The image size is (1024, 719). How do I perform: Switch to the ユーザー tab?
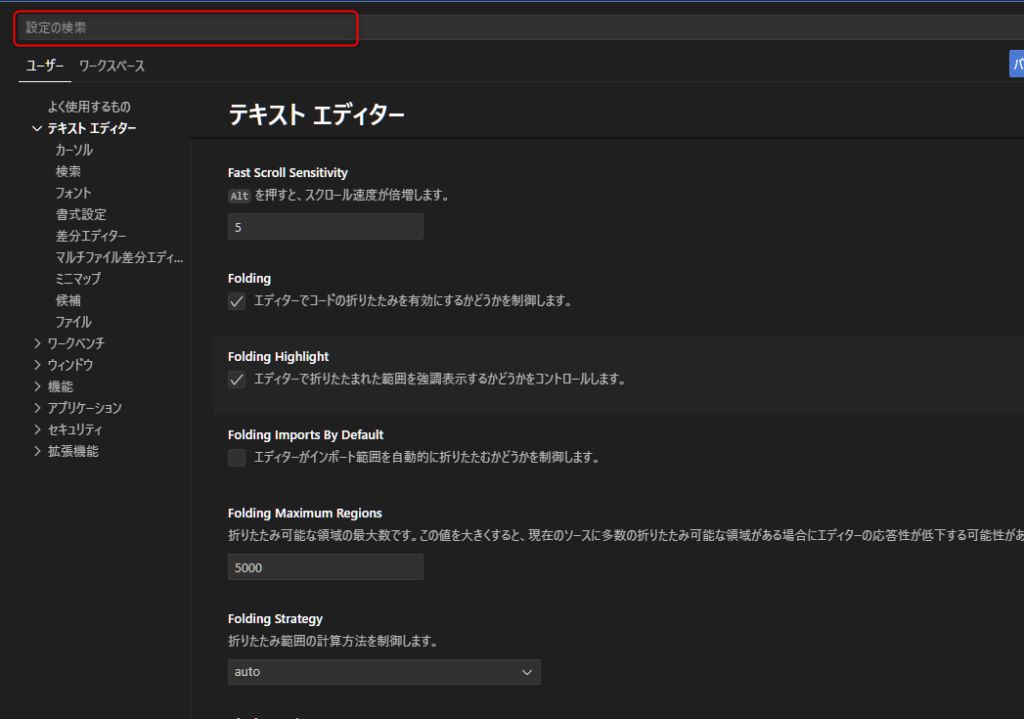44,65
